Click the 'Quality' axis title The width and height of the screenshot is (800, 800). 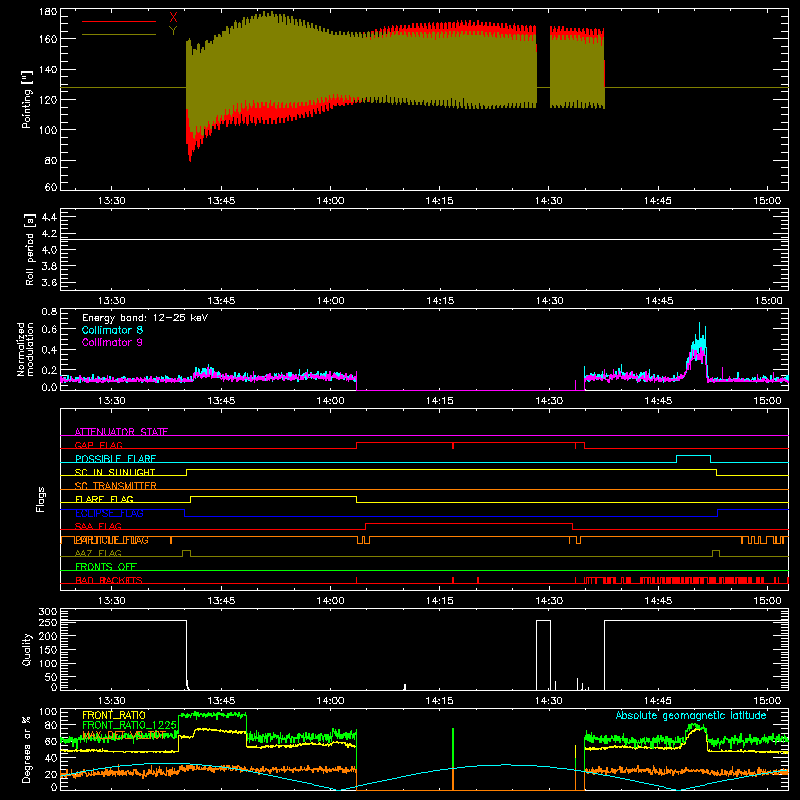(27, 650)
